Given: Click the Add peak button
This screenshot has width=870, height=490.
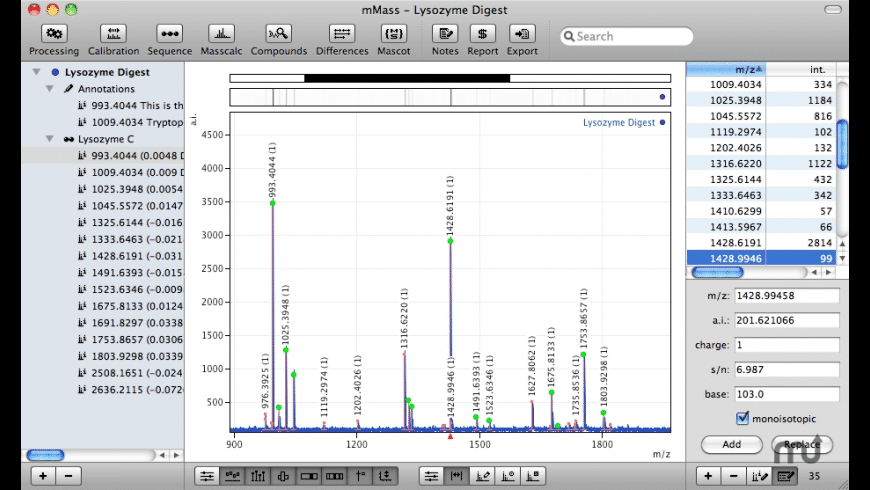Looking at the screenshot, I should point(731,444).
